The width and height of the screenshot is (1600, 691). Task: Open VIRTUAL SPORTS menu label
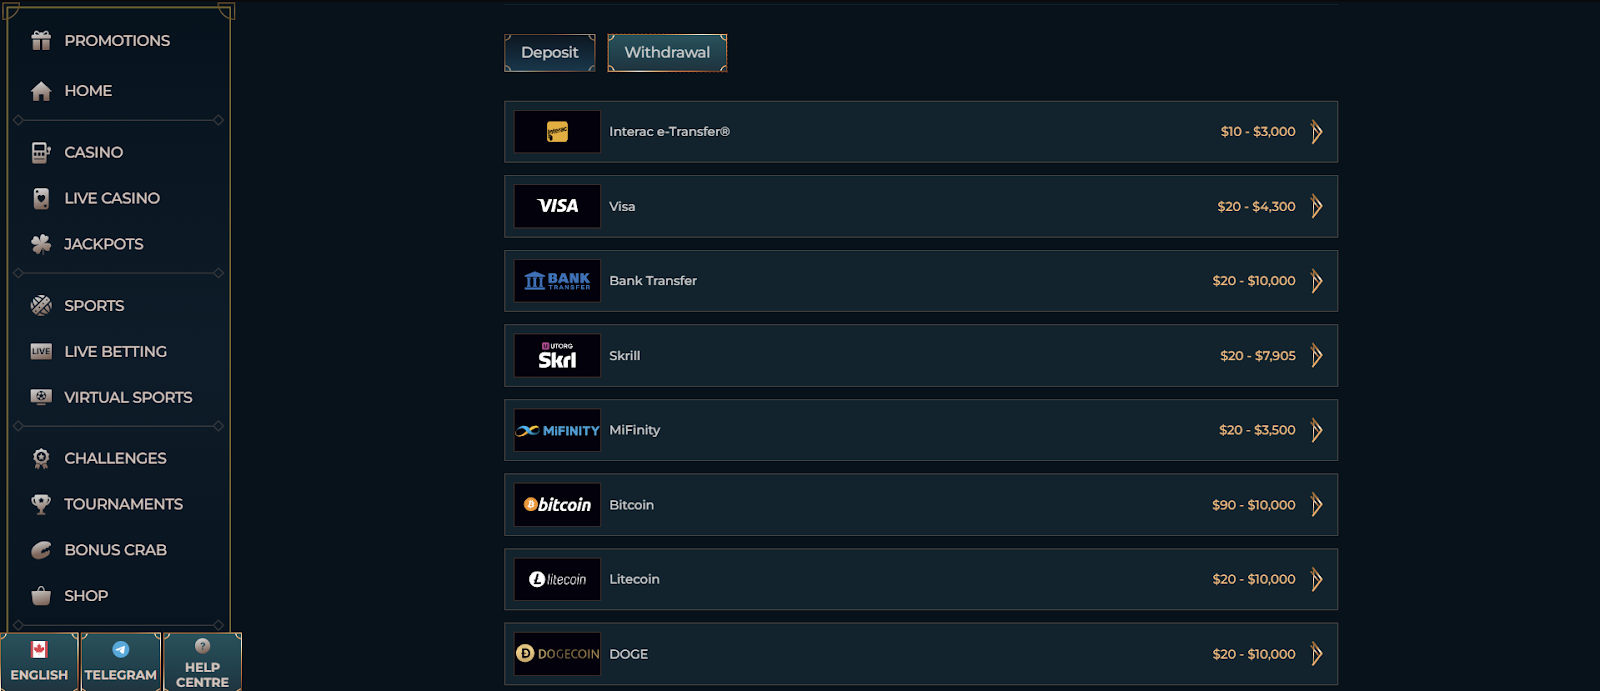(x=128, y=397)
